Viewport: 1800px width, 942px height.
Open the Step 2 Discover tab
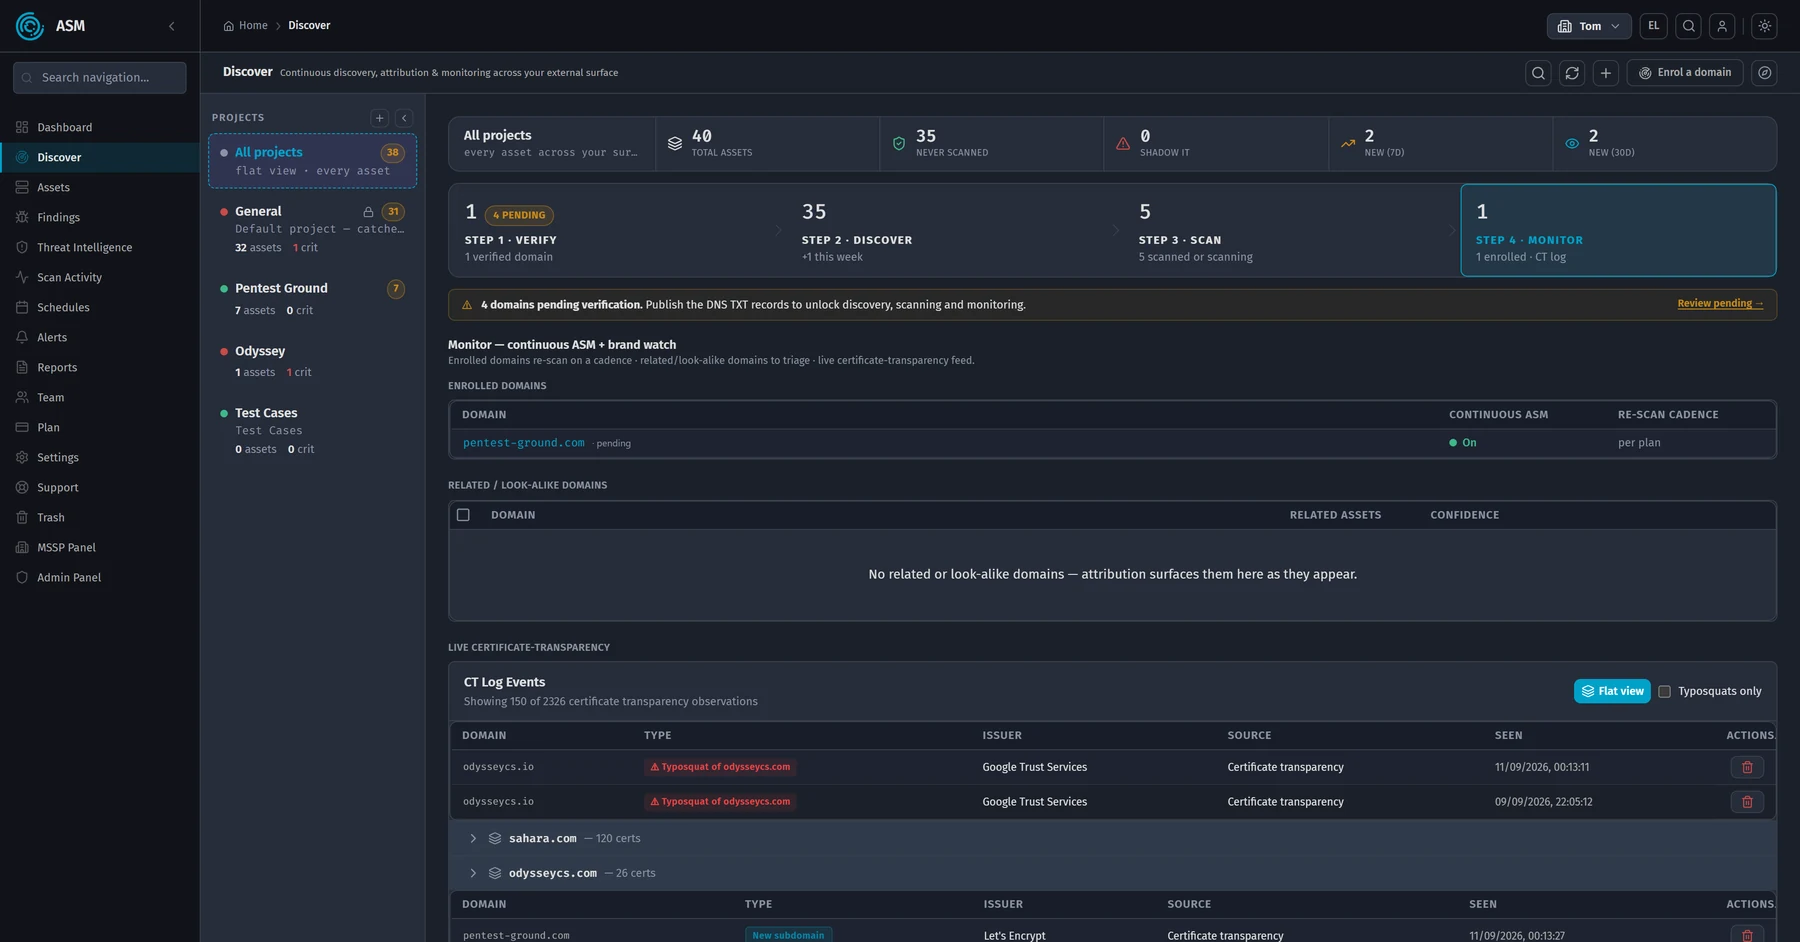point(954,231)
